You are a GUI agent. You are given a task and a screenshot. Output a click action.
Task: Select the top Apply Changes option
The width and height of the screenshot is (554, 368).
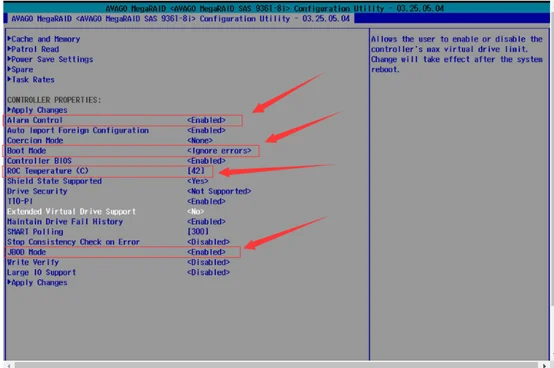pyautogui.click(x=37, y=110)
